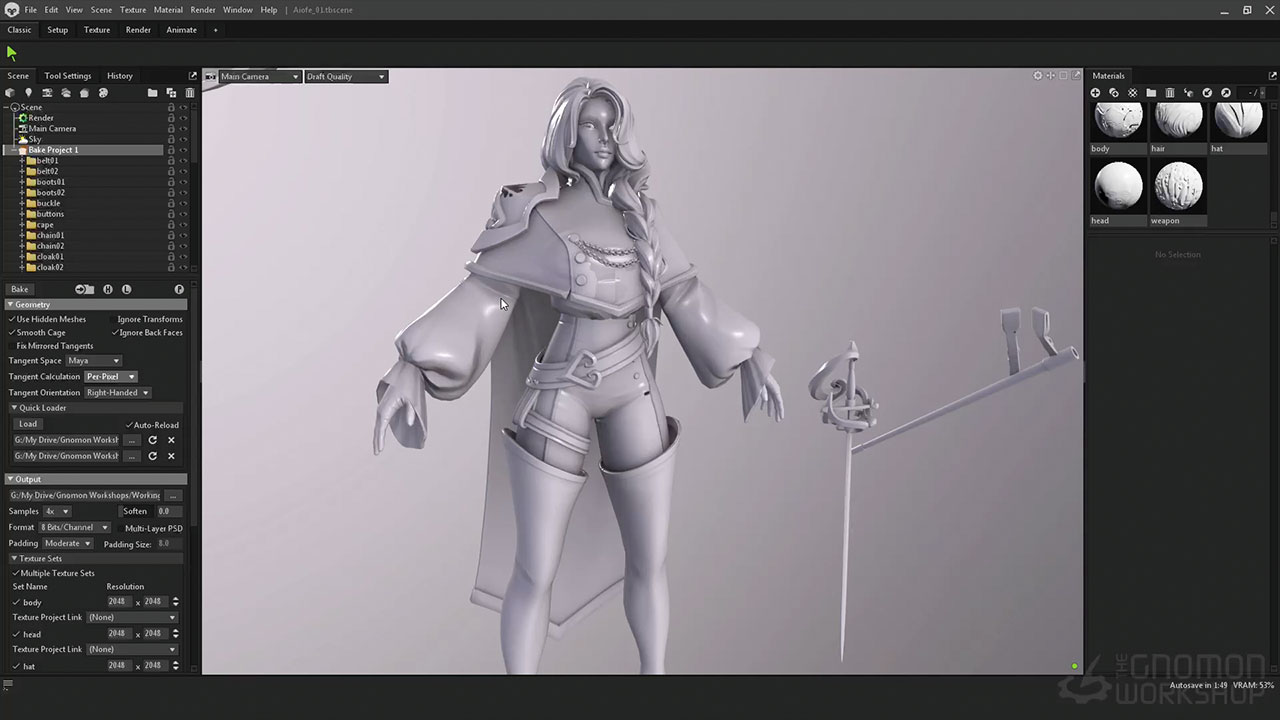Enable the Fix Mirrored Tangents checkbox
The height and width of the screenshot is (720, 1280).
pyautogui.click(x=12, y=346)
